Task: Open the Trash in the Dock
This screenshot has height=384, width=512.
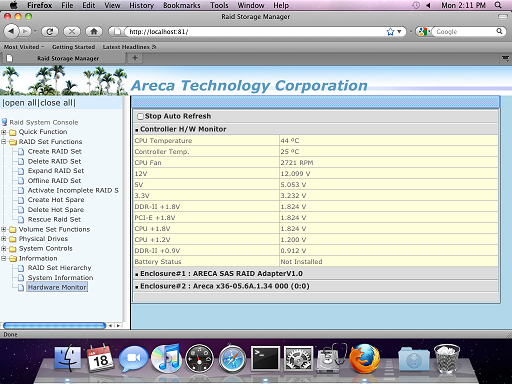Action: click(x=447, y=358)
